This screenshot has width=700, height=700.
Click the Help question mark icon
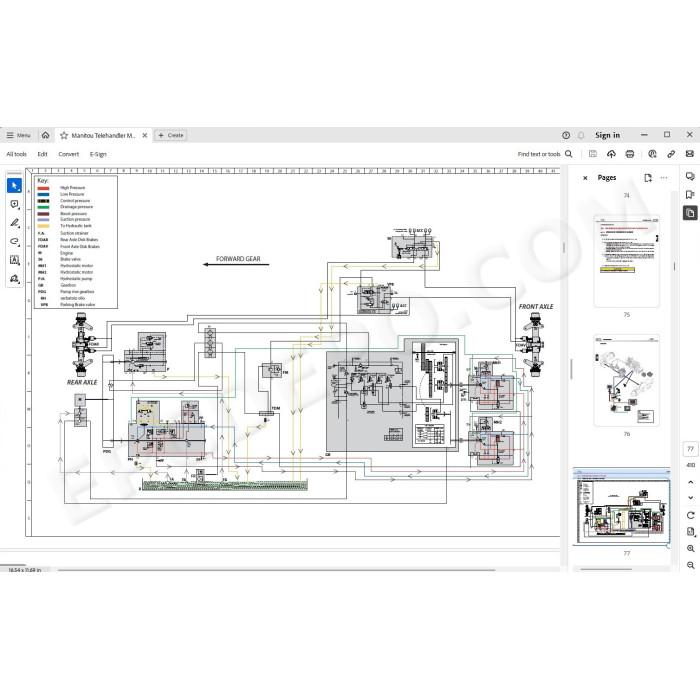[x=566, y=135]
